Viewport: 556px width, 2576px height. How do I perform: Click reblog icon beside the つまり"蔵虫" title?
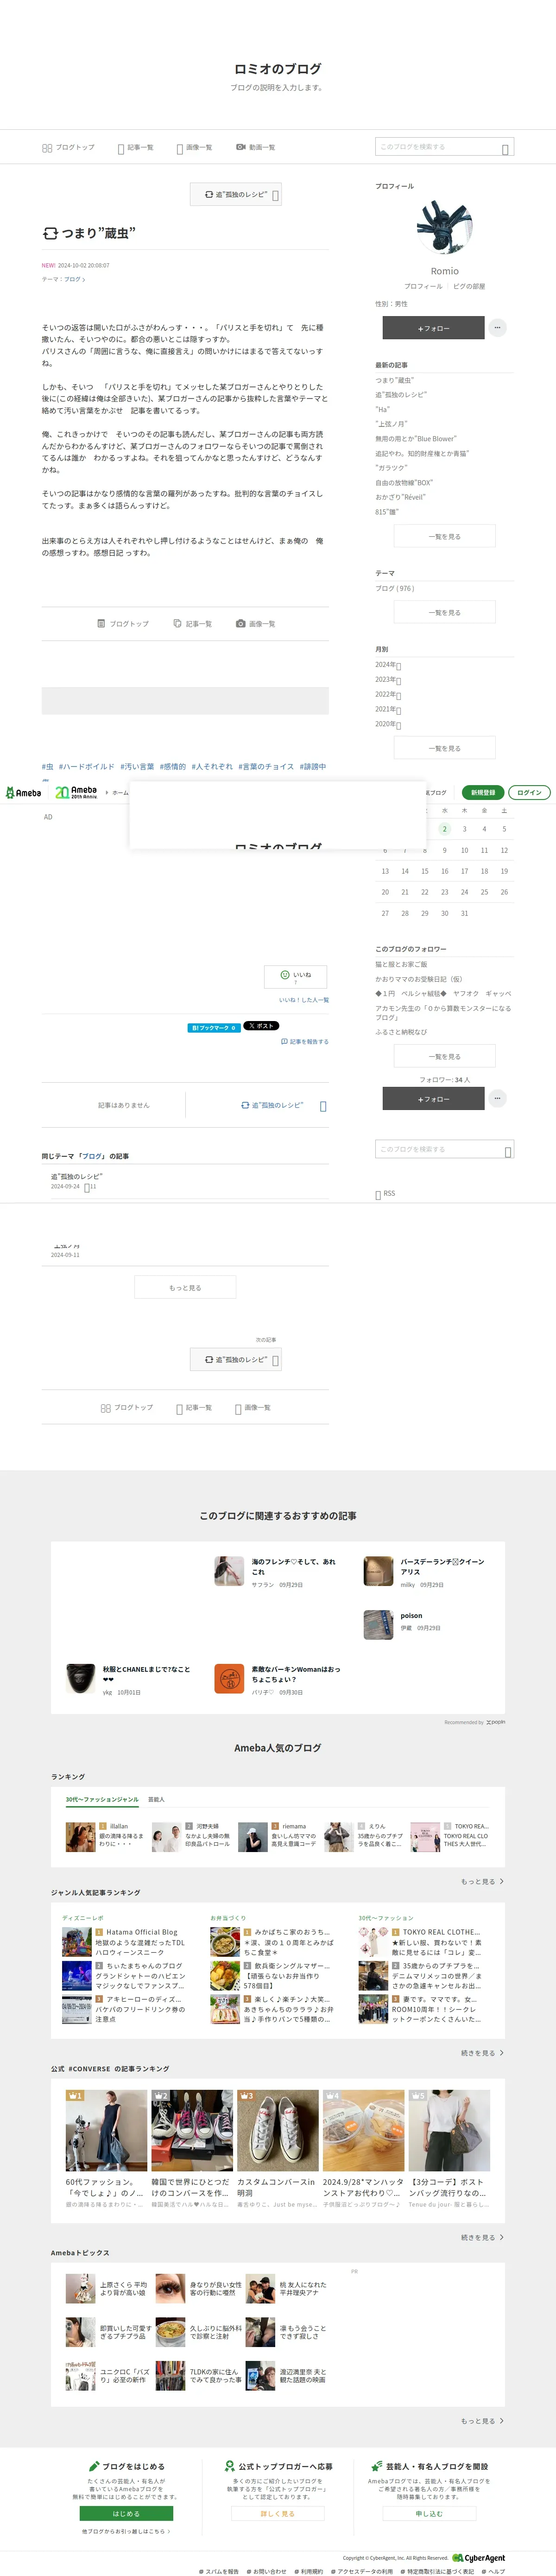click(50, 233)
